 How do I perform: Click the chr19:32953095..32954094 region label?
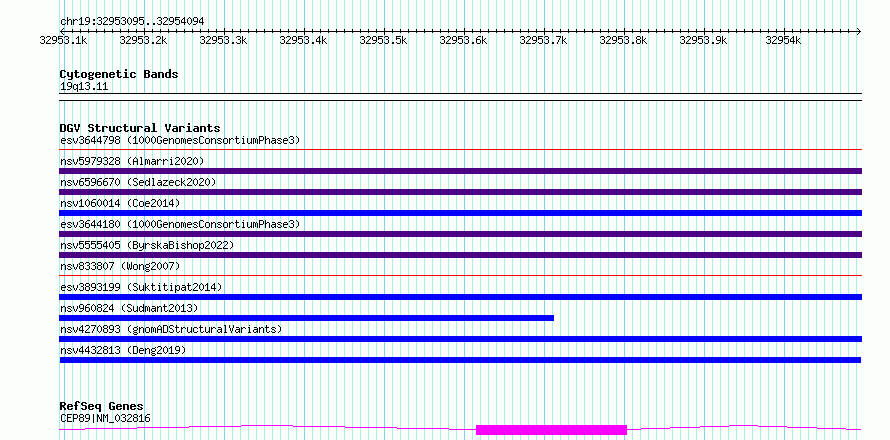coord(132,22)
